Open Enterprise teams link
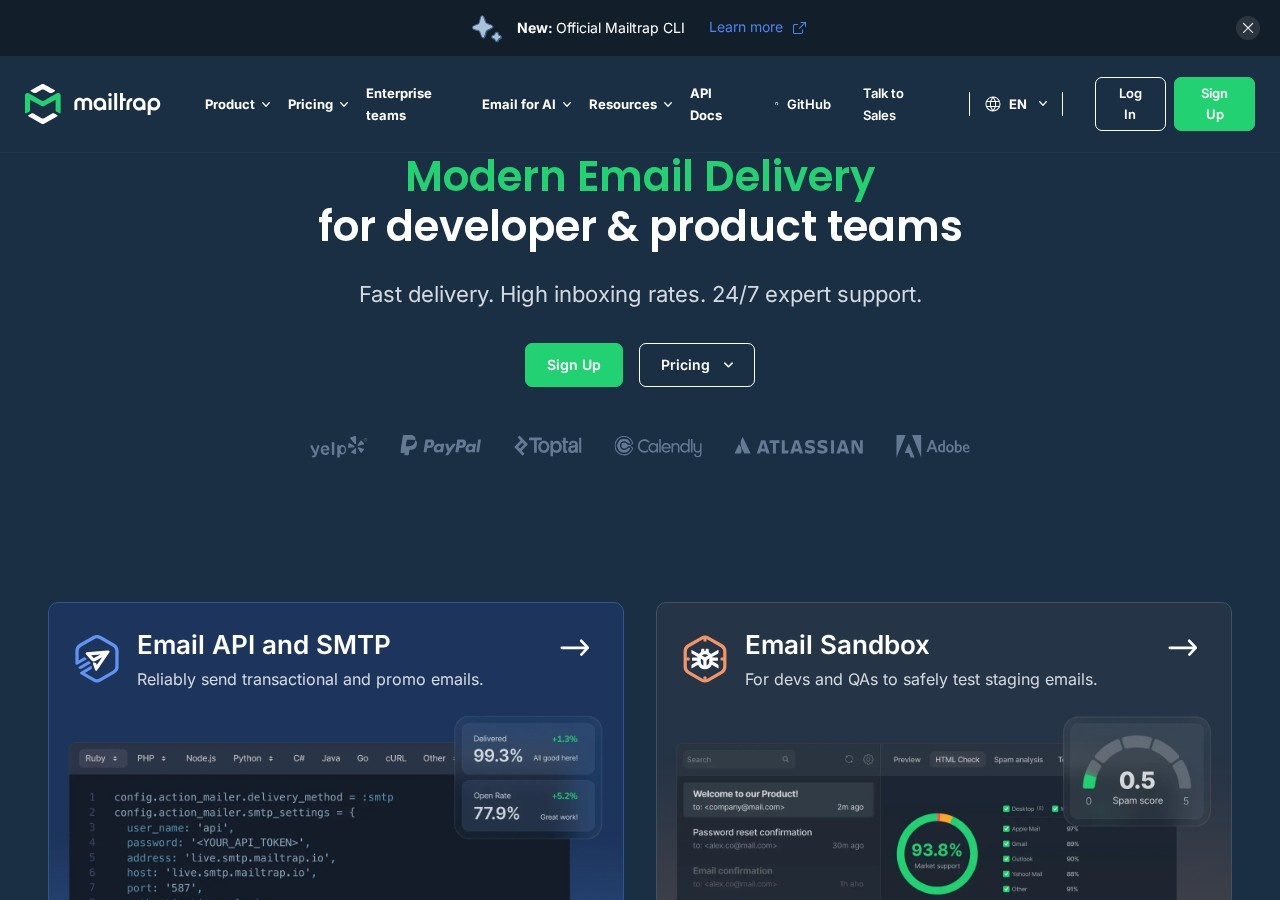Image resolution: width=1280 pixels, height=900 pixels. click(399, 104)
